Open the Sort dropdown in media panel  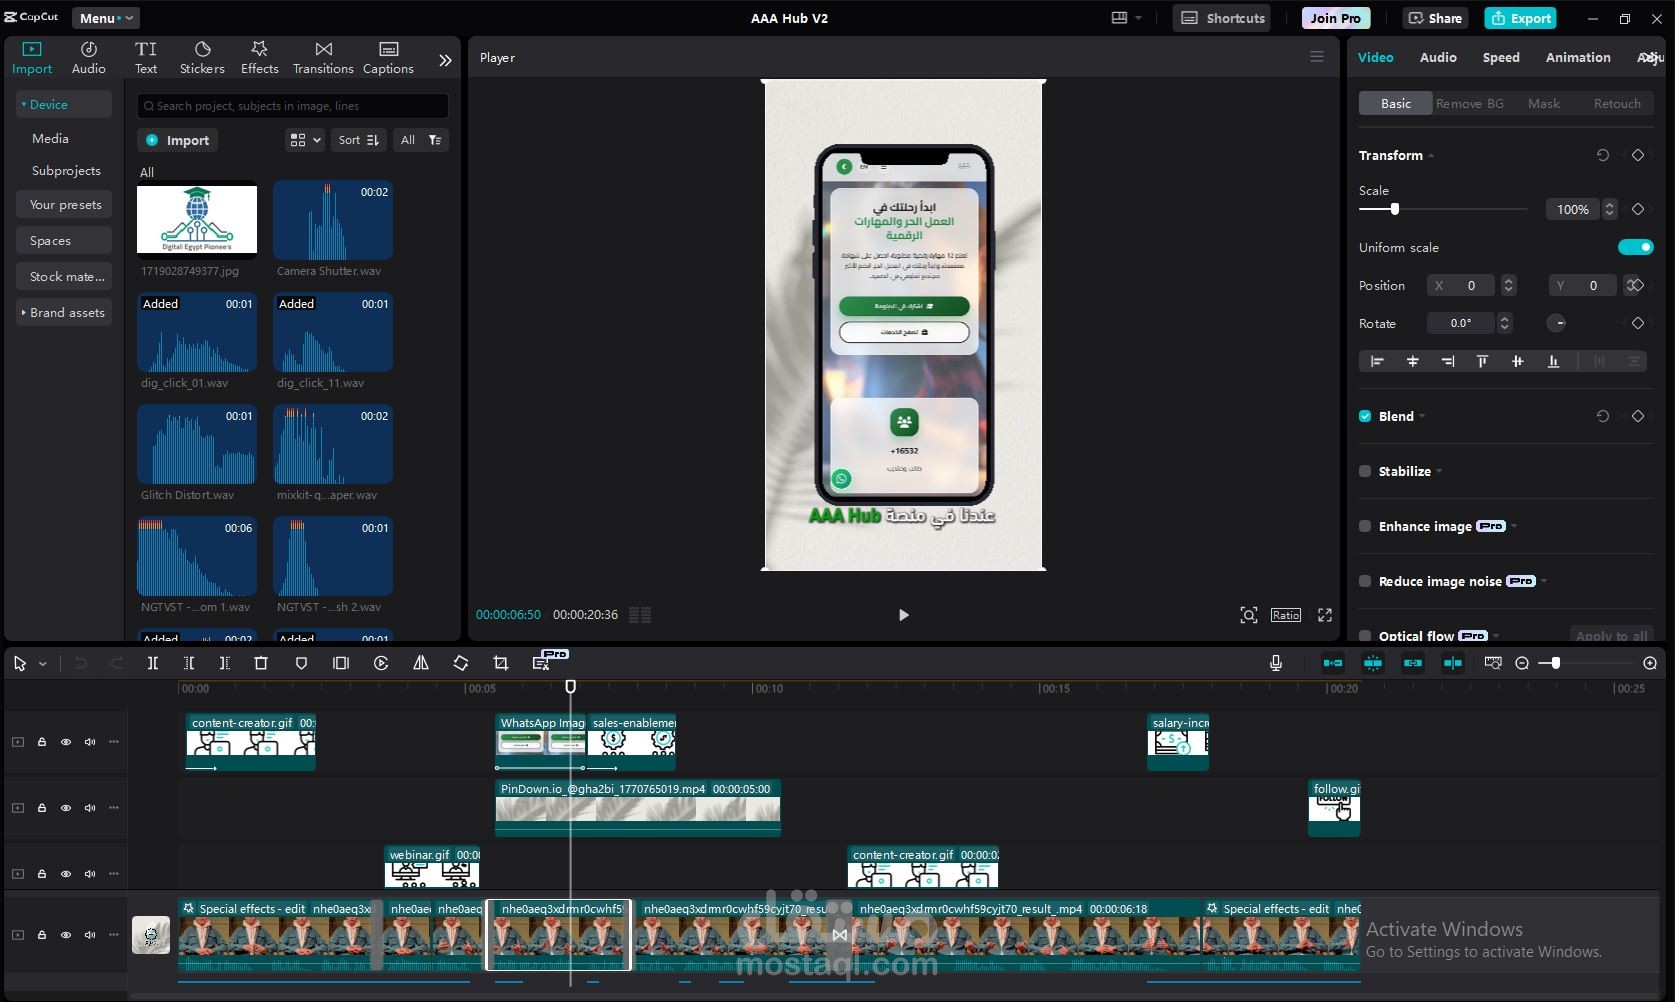tap(359, 140)
